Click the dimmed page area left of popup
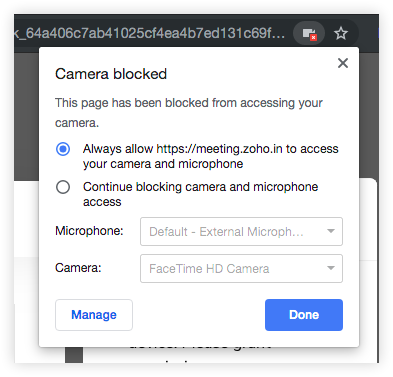 click(x=26, y=117)
